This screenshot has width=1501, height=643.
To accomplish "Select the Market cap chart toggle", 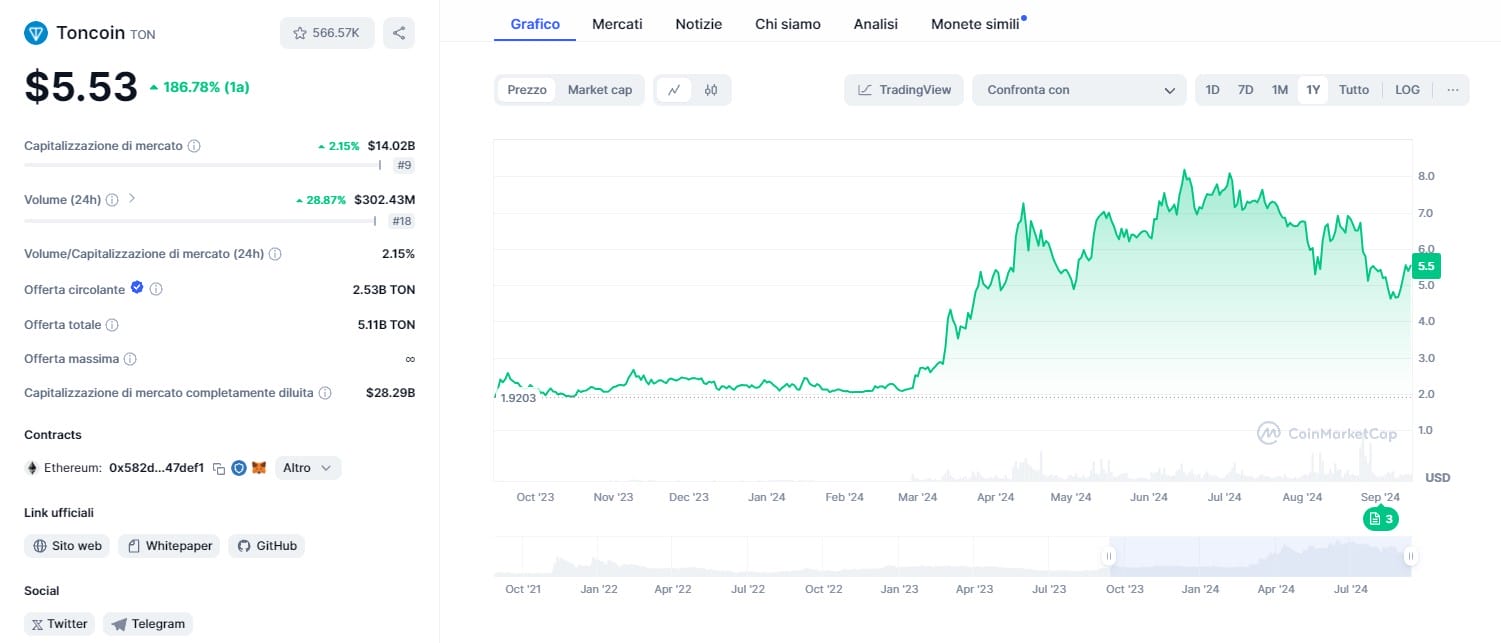I will click(x=600, y=90).
